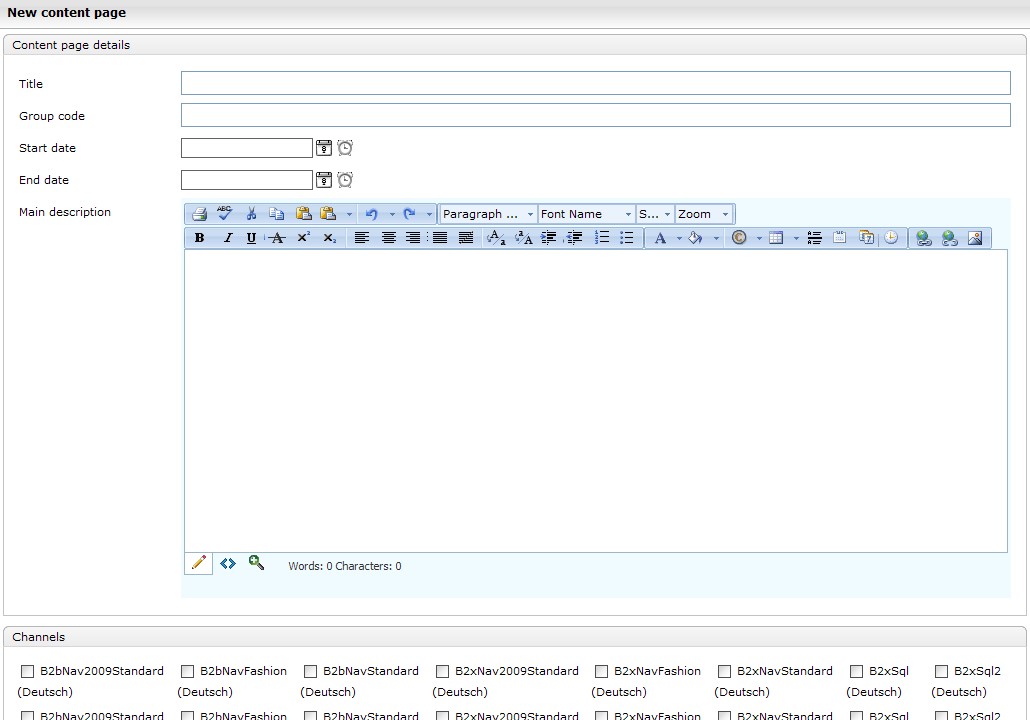Open the Font Name dropdown

click(x=586, y=214)
